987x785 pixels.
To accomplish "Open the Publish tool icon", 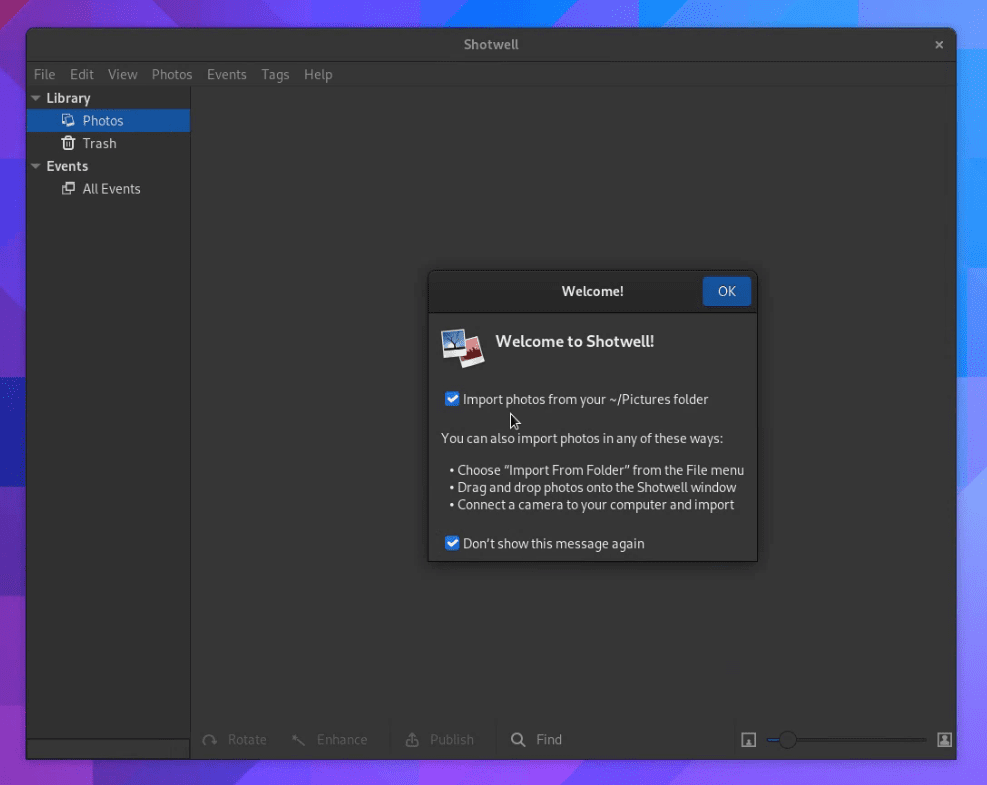I will point(412,739).
